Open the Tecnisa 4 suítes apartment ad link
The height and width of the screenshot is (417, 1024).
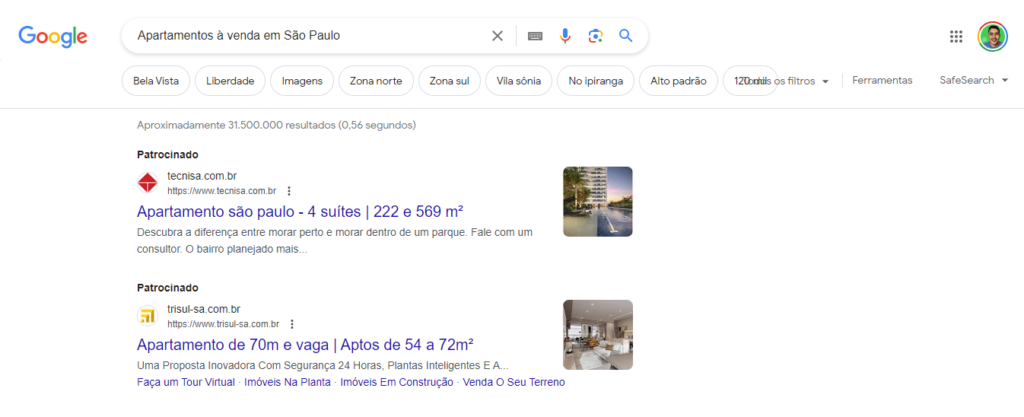pos(300,211)
